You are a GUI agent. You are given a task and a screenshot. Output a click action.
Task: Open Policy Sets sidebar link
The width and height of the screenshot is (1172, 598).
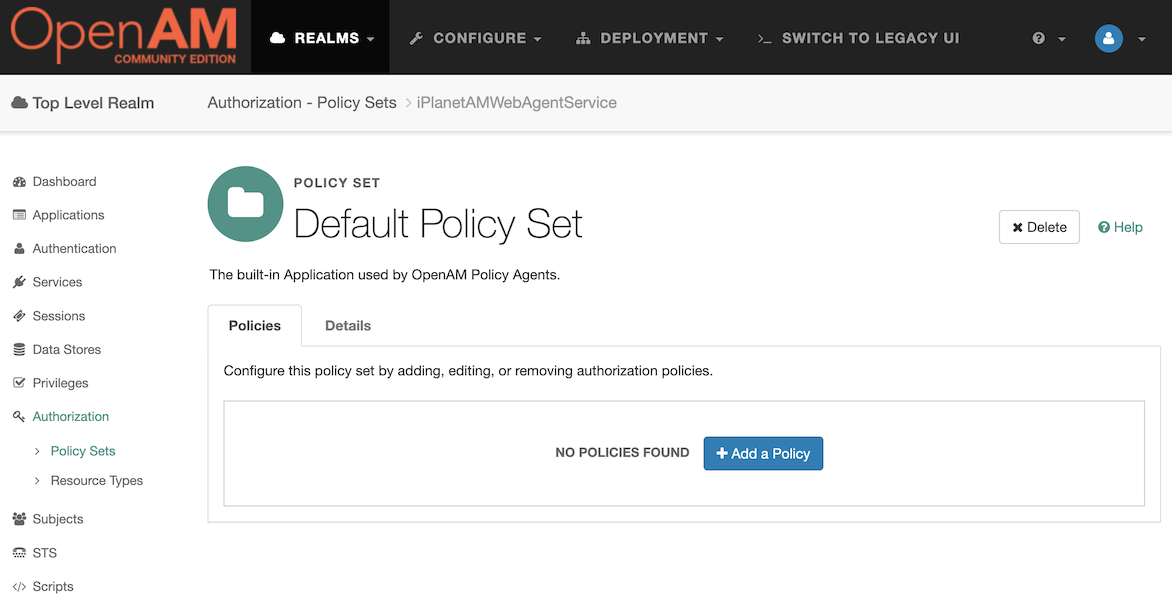pyautogui.click(x=83, y=451)
